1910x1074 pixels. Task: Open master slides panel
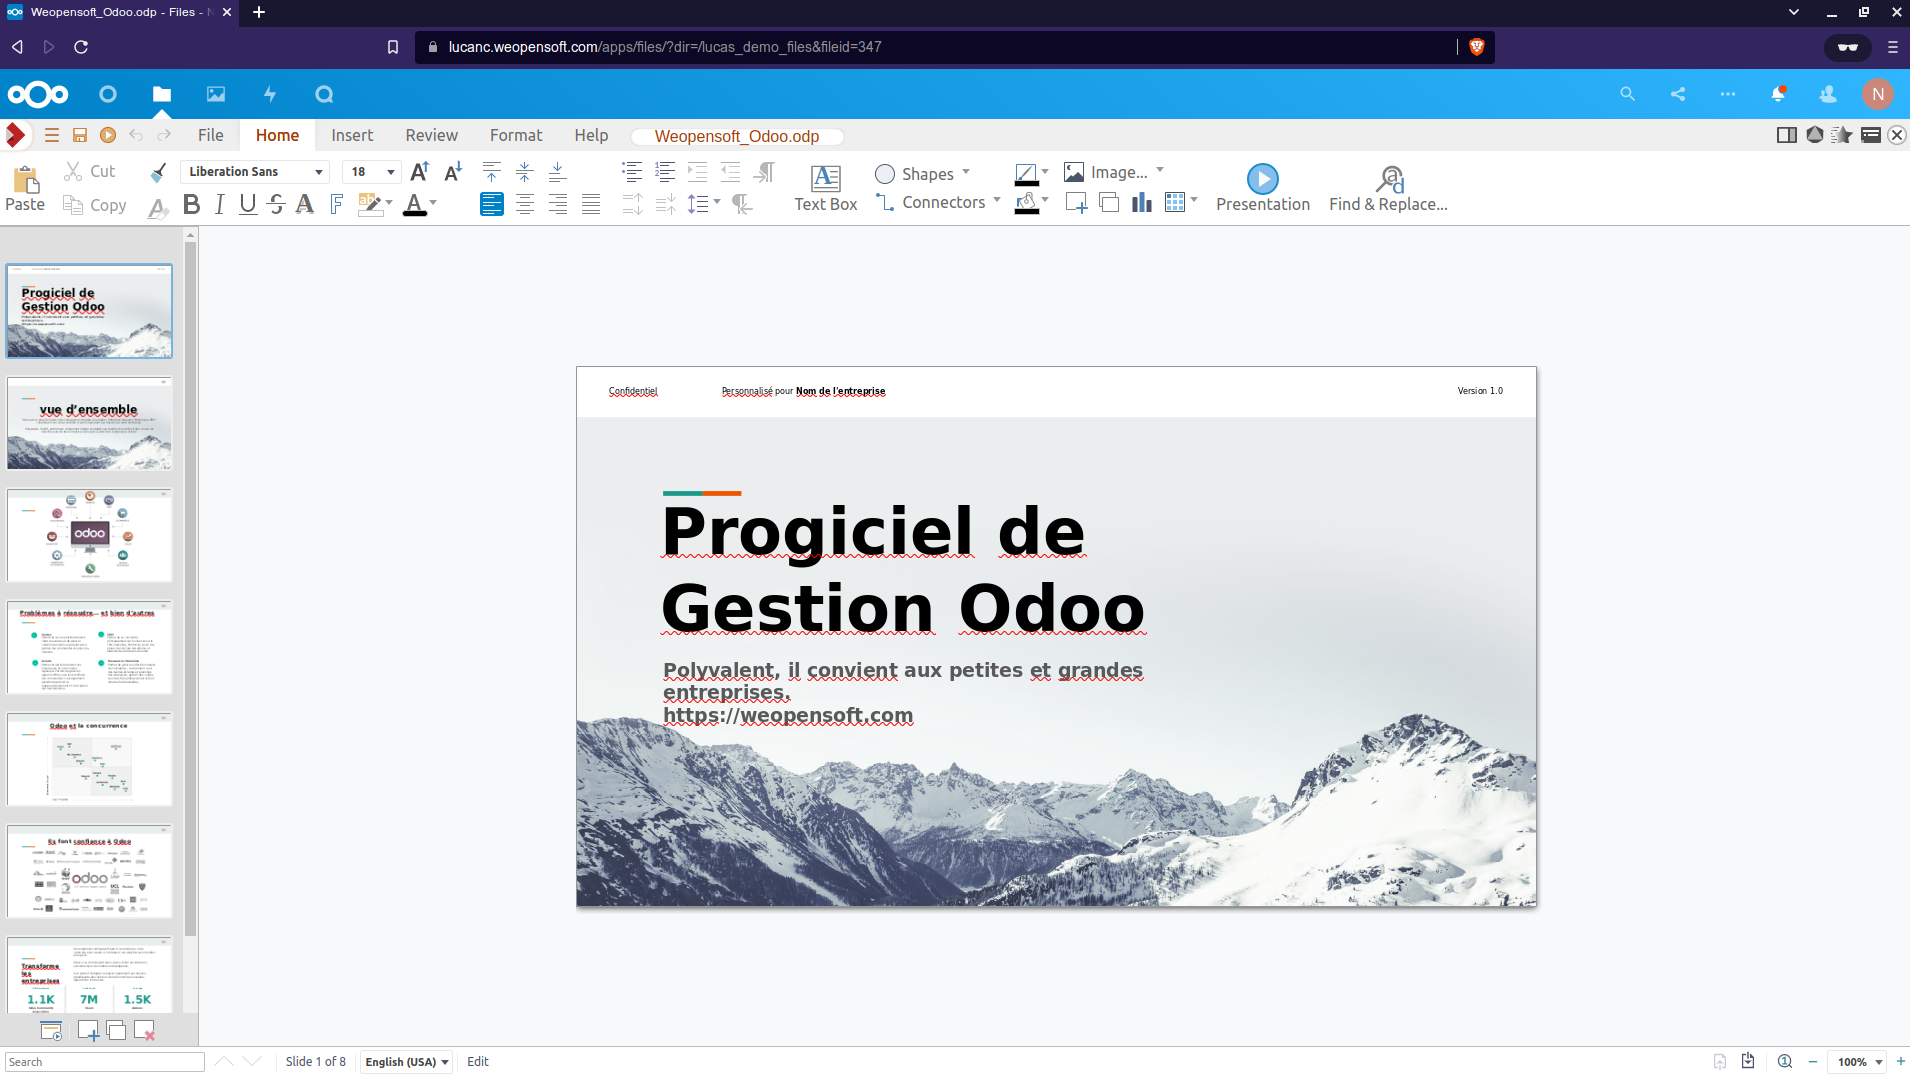coord(1870,135)
